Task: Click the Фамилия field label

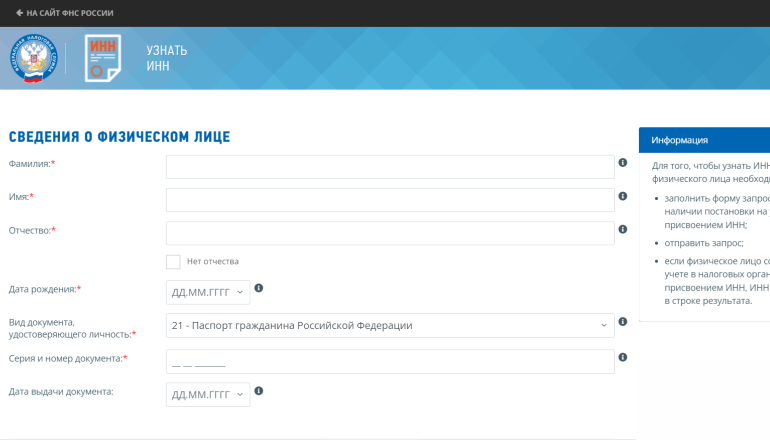Action: 32,164
